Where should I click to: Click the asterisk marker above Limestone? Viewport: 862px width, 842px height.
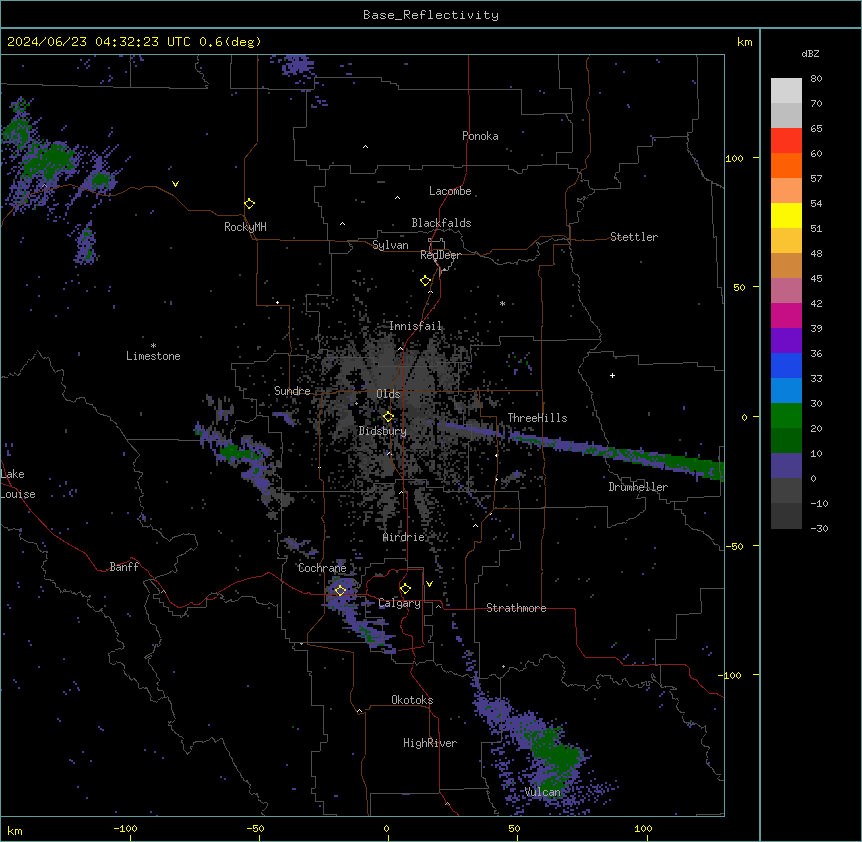click(153, 345)
